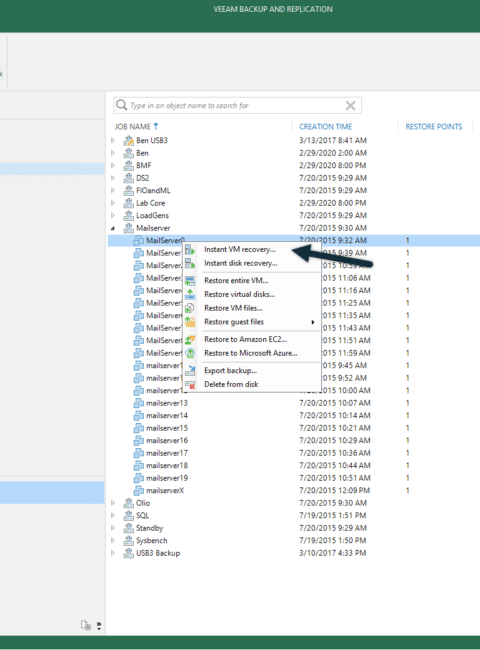The width and height of the screenshot is (480, 650).
Task: Click the USB3 Backup job icon
Action: pos(128,553)
